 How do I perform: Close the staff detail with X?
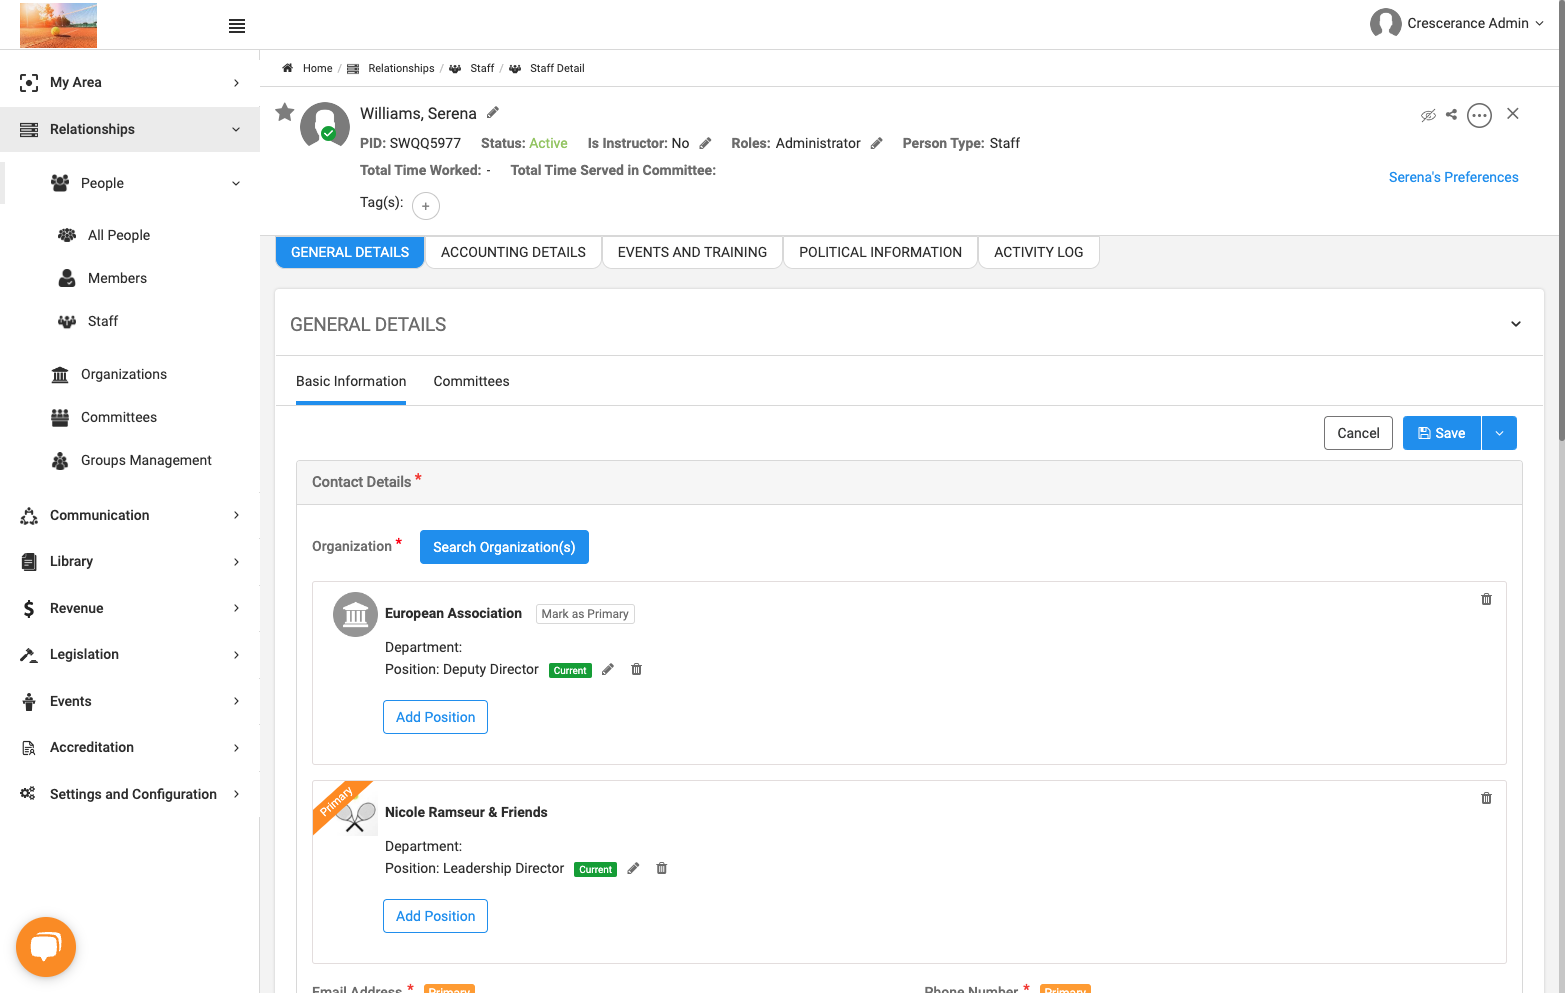[1513, 113]
